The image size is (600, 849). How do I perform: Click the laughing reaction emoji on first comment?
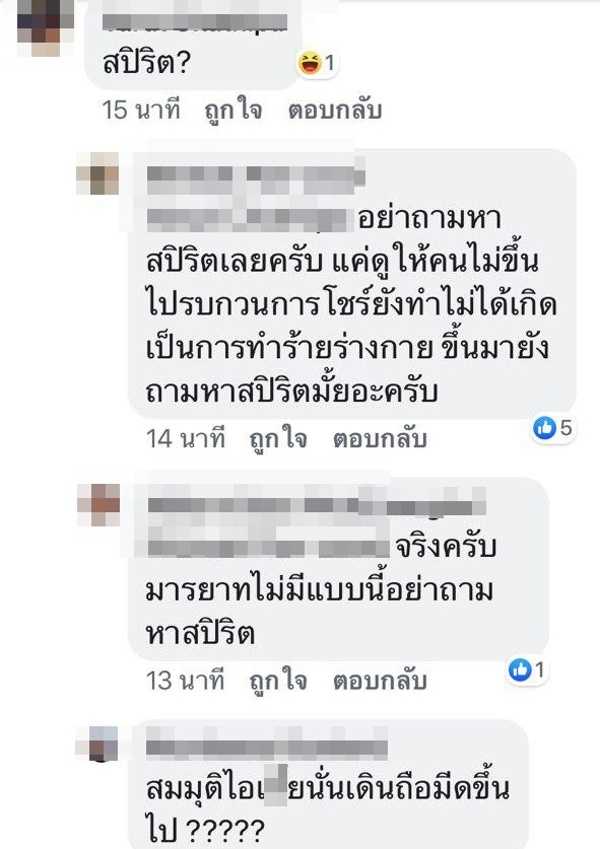tap(309, 63)
